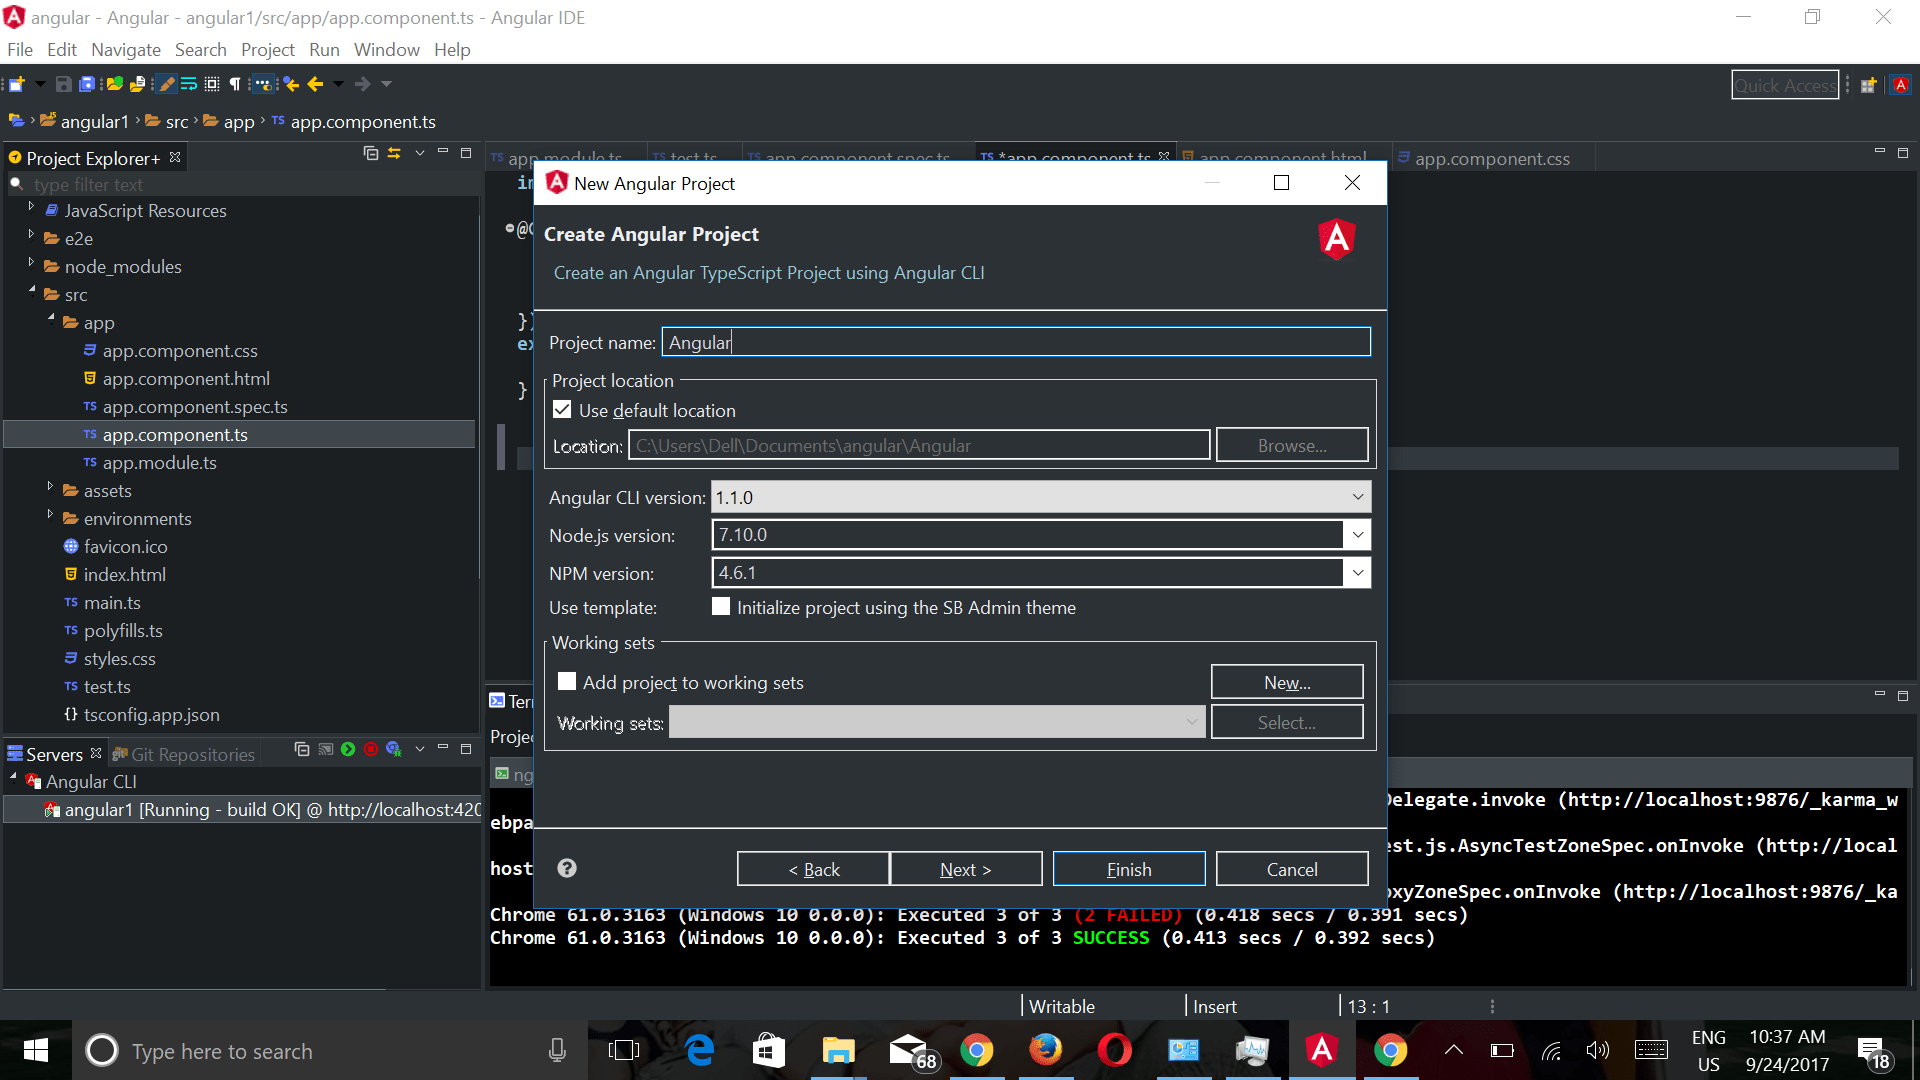Image resolution: width=1920 pixels, height=1080 pixels.
Task: Expand the node_modules folder in Project Explorer
Action: [31, 266]
